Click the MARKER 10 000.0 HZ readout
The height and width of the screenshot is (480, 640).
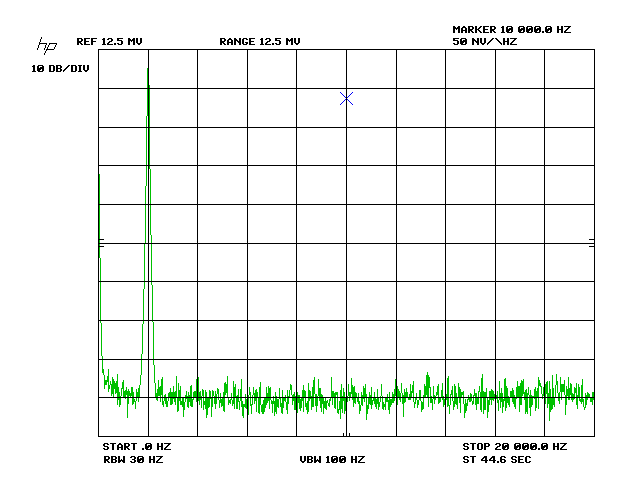[x=511, y=29]
